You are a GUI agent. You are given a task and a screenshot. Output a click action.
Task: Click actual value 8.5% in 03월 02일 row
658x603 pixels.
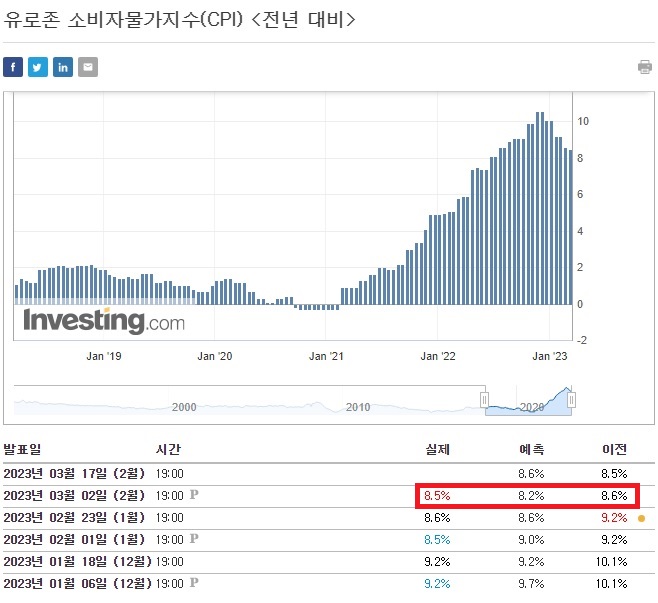click(437, 496)
